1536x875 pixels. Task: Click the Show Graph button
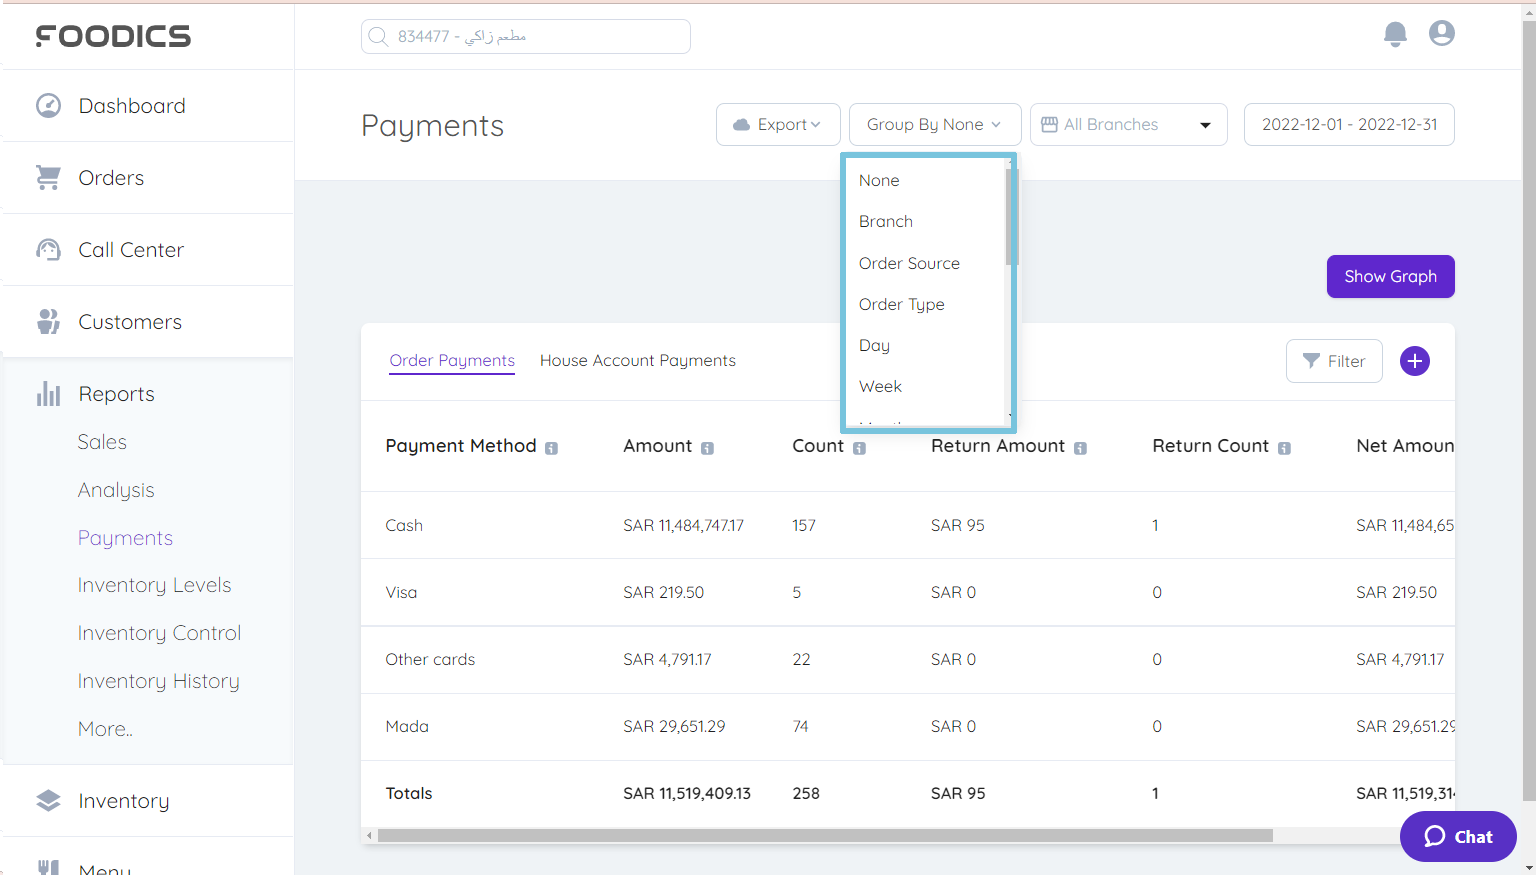pyautogui.click(x=1390, y=276)
